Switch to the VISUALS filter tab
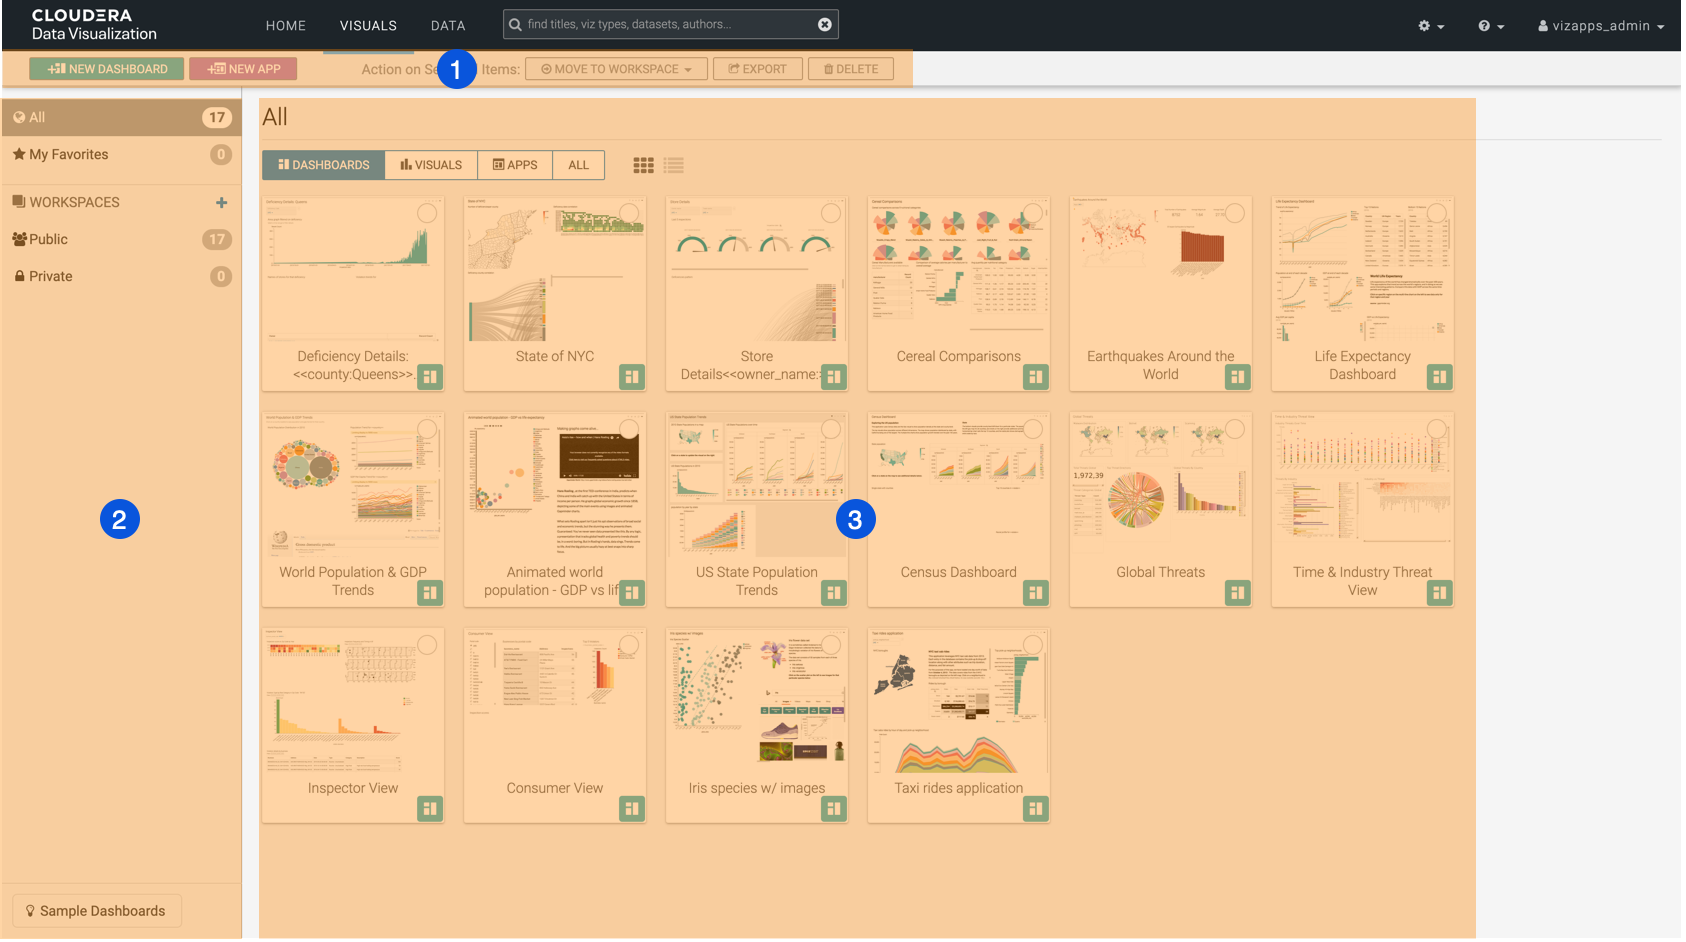Screen dimensions: 1686x942 pyautogui.click(x=431, y=165)
